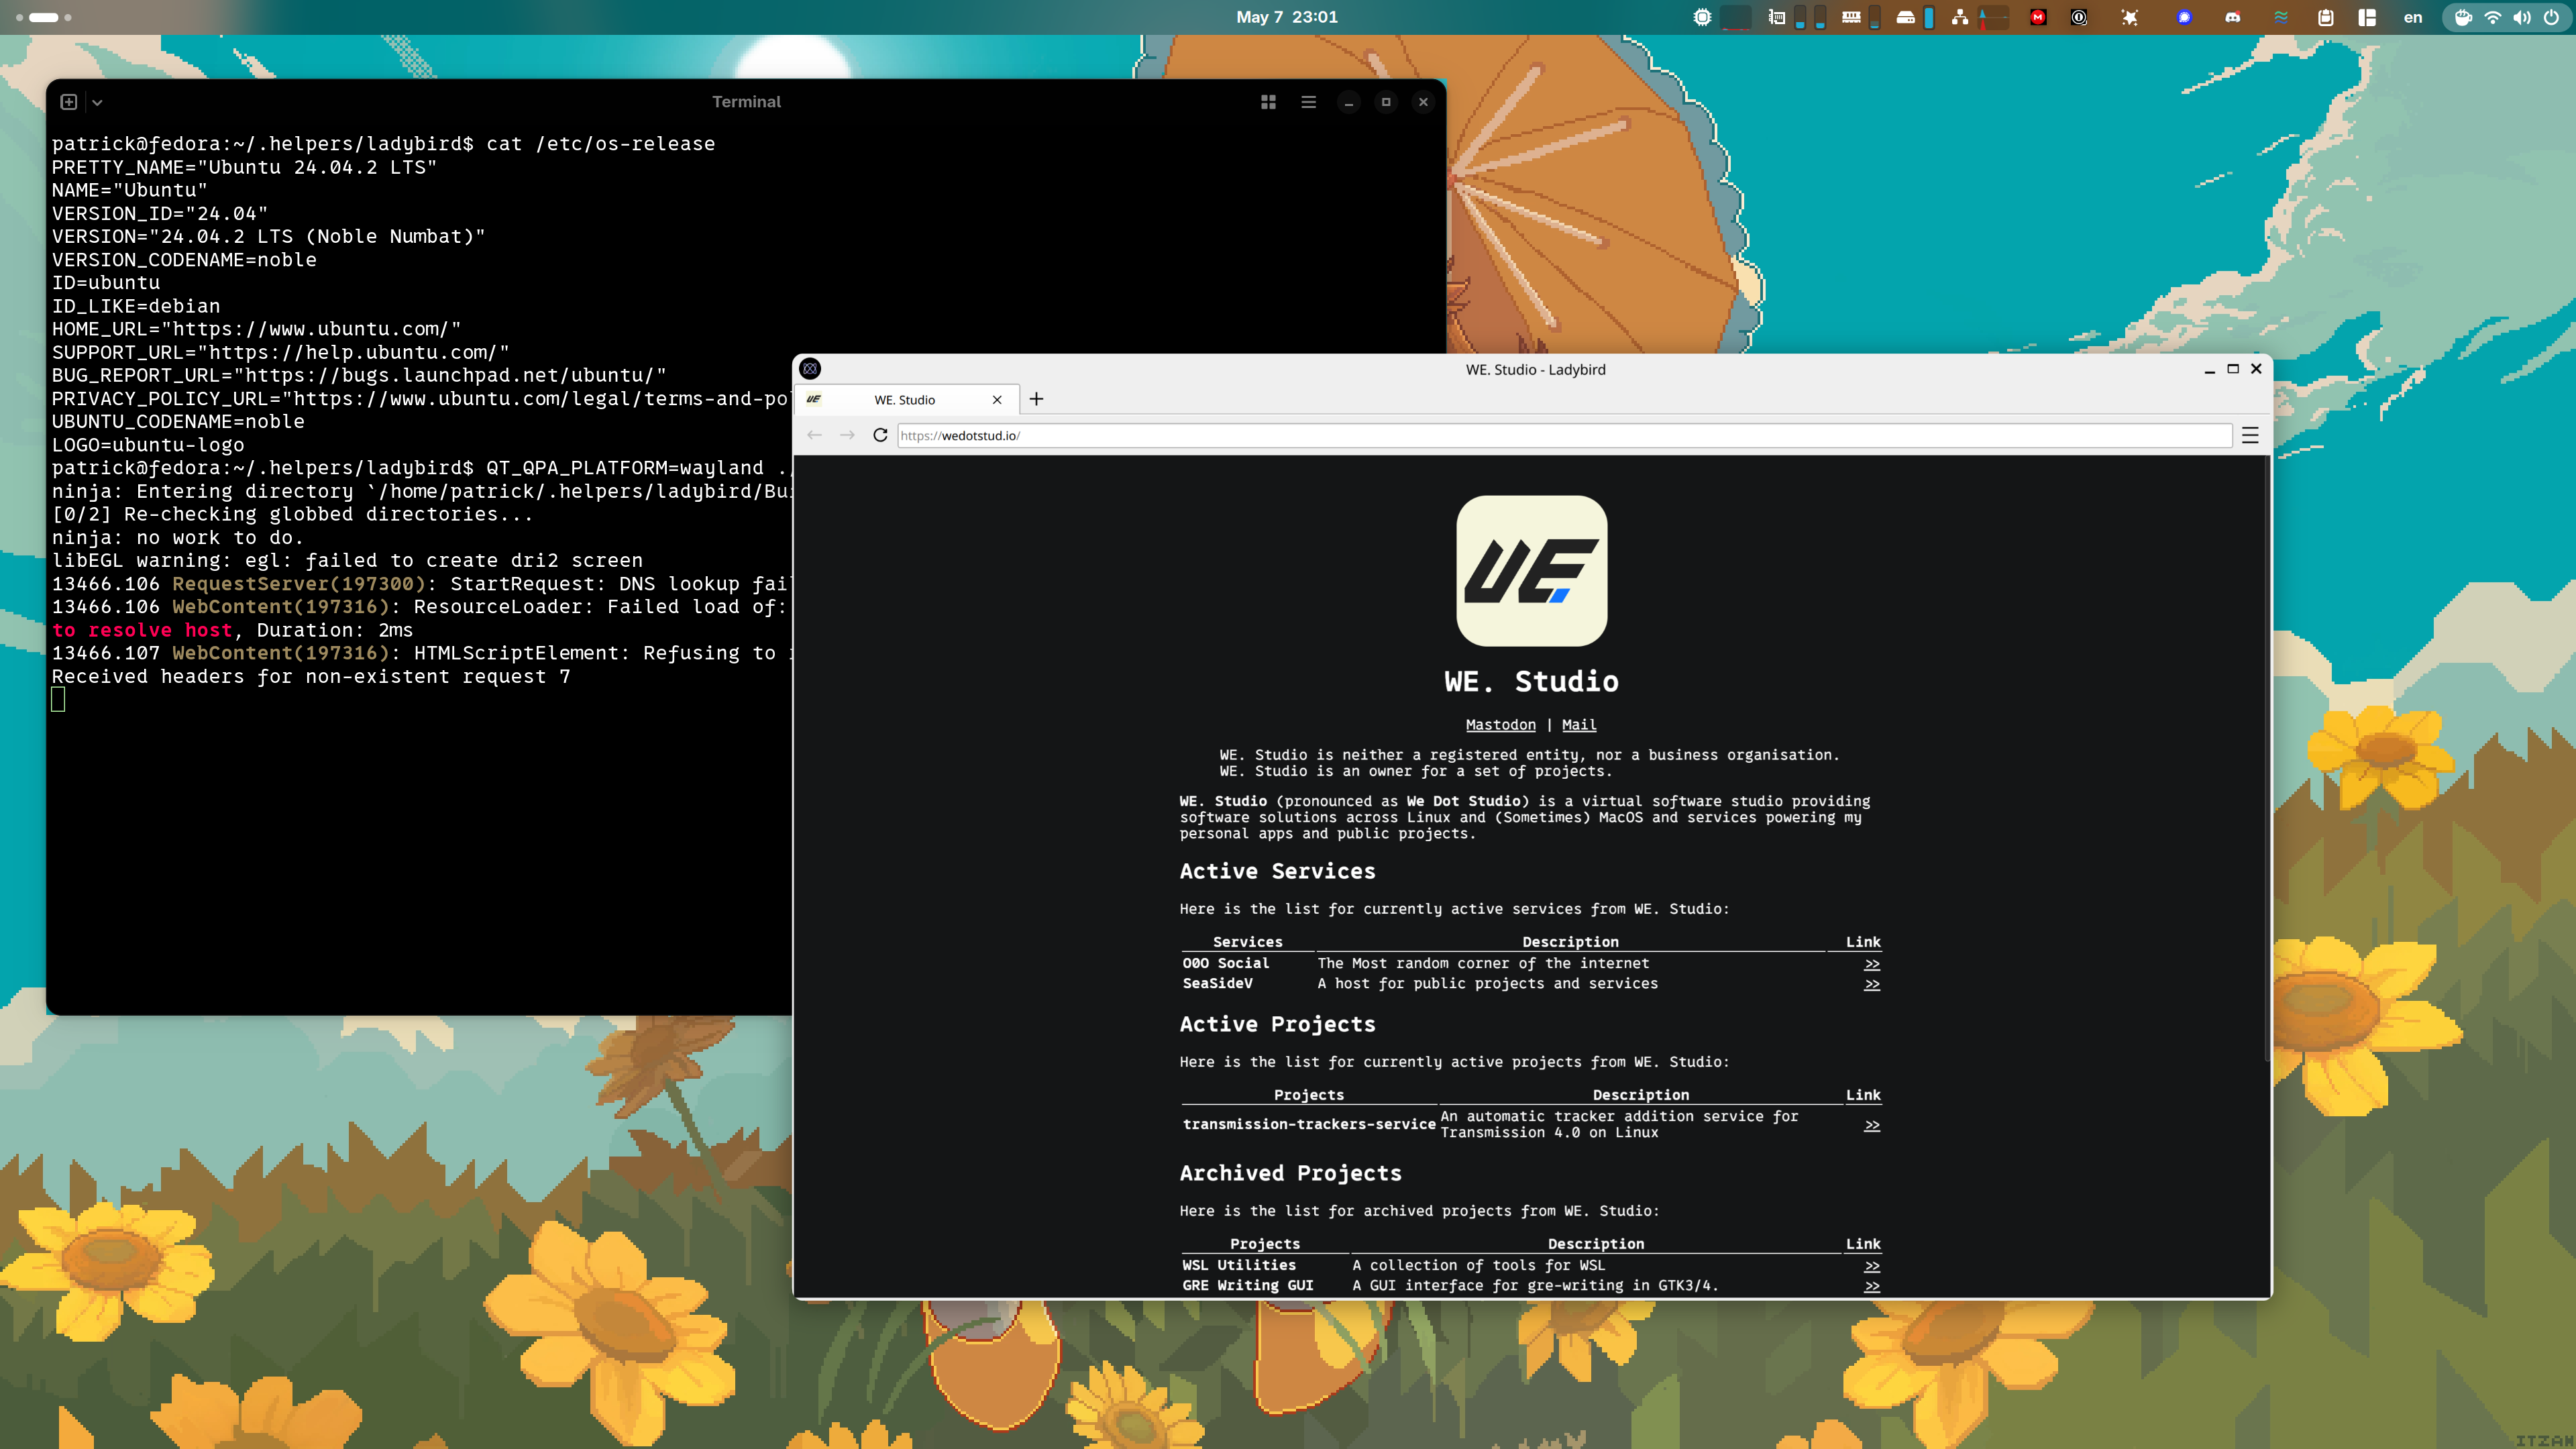Open terminal tab overview grid
The image size is (2576, 1449).
(x=1268, y=102)
